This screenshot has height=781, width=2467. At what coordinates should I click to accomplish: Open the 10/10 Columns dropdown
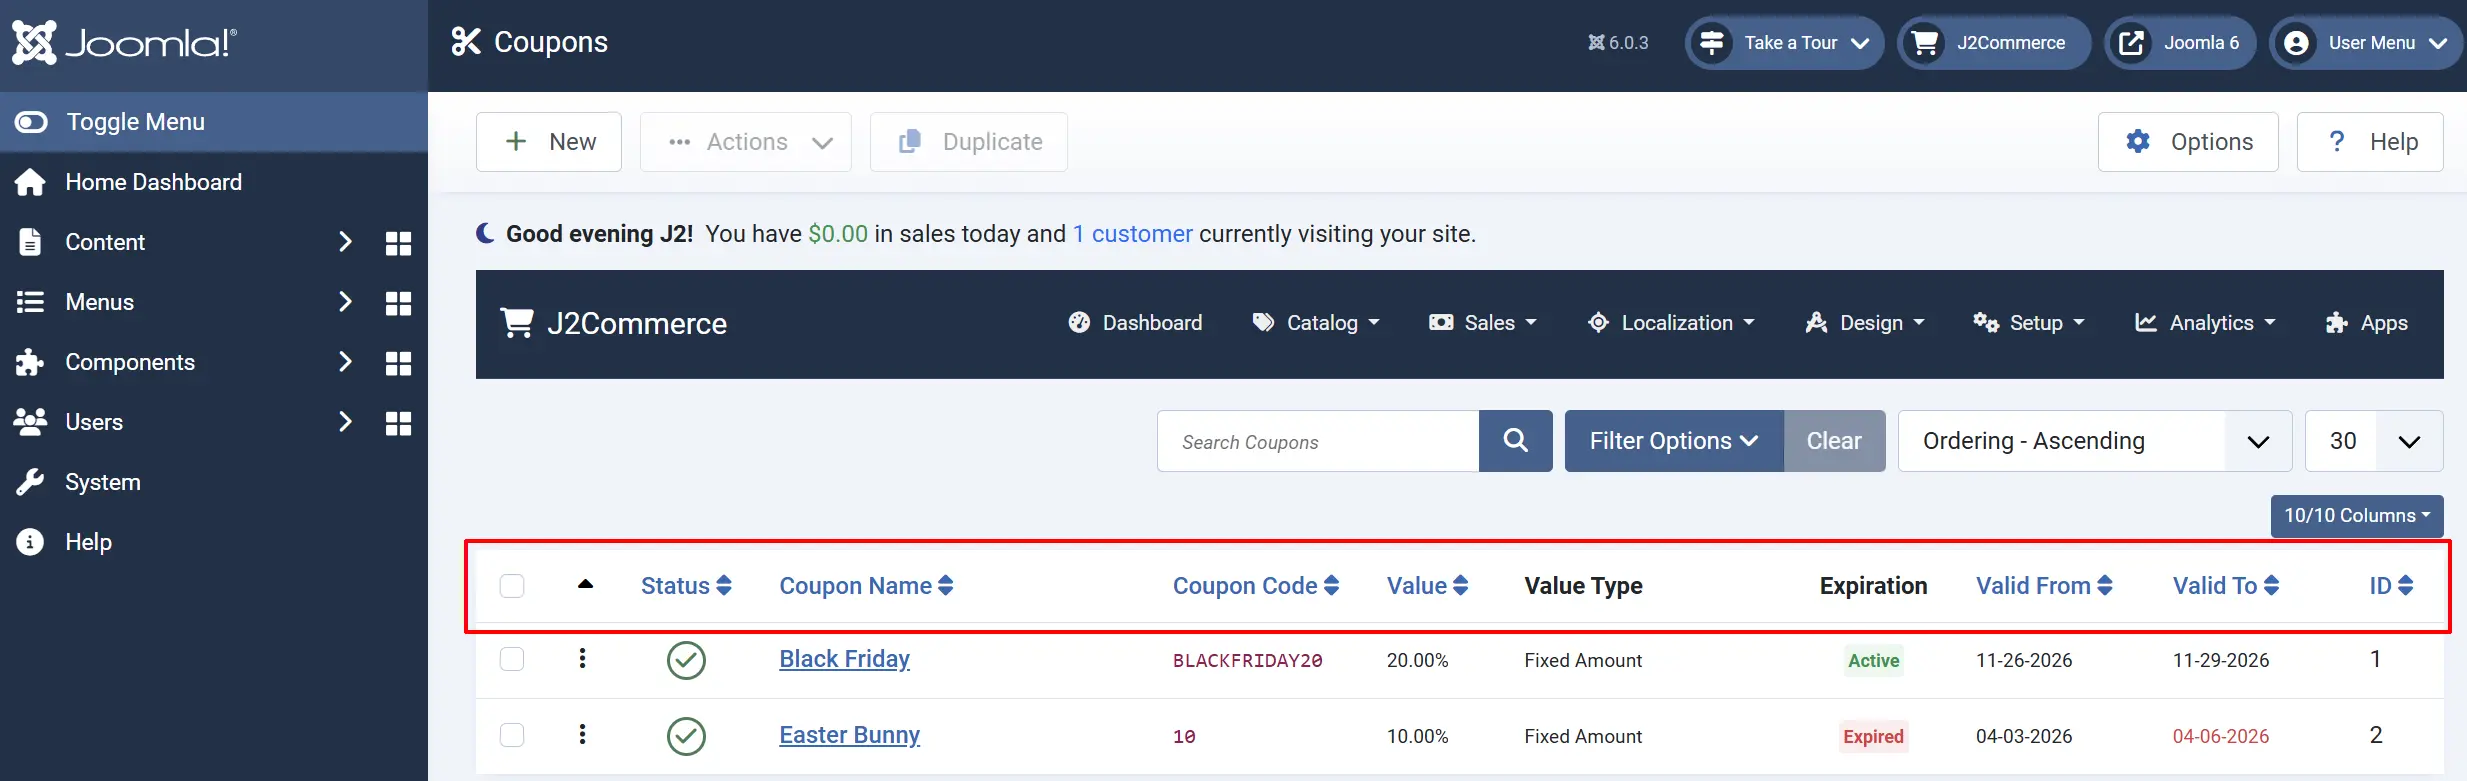(x=2357, y=516)
